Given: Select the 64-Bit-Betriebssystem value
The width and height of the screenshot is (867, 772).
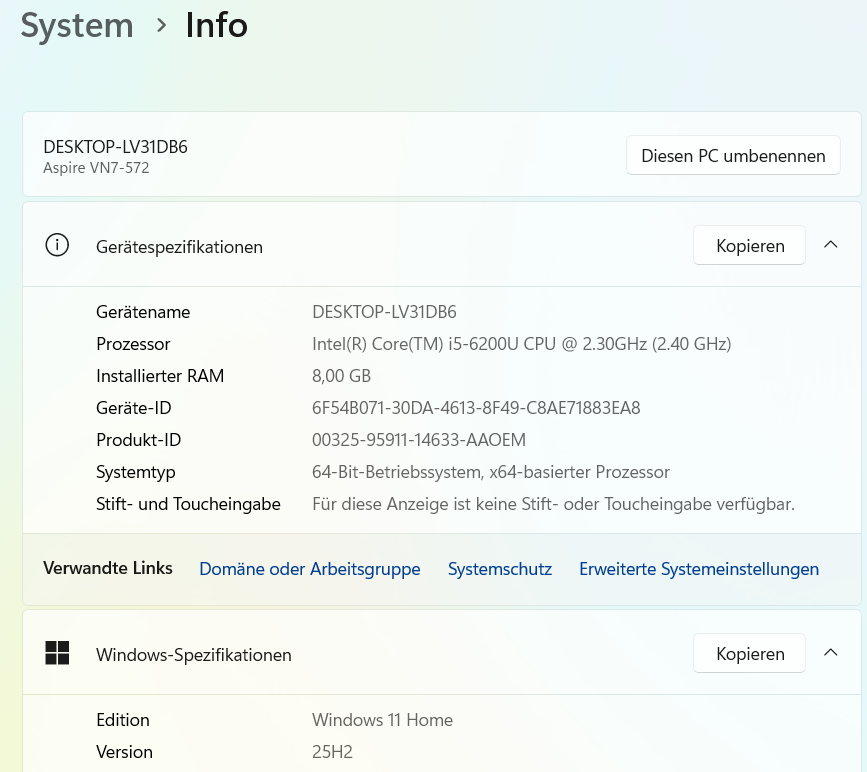Looking at the screenshot, I should point(490,472).
